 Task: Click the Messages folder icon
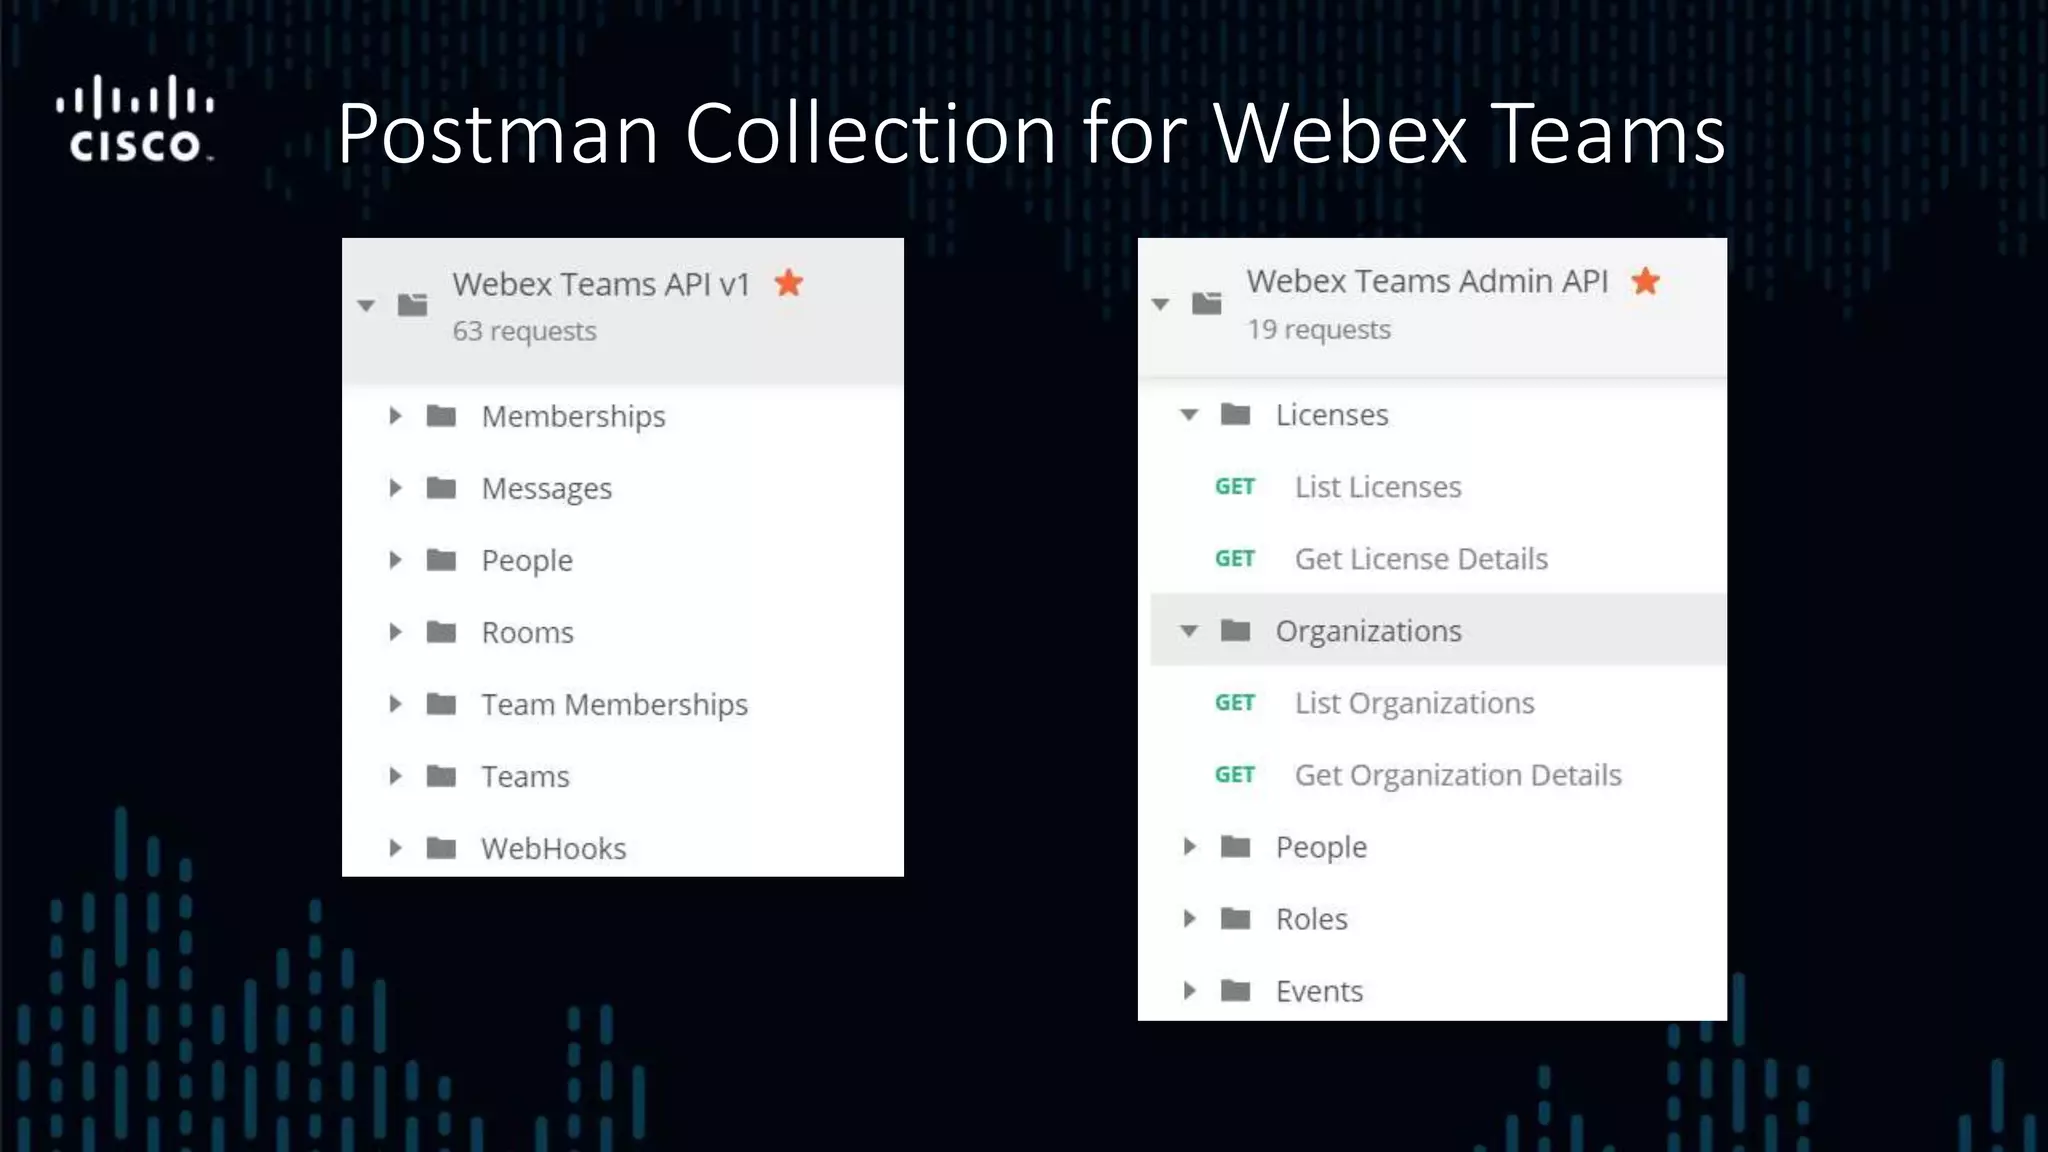point(441,487)
